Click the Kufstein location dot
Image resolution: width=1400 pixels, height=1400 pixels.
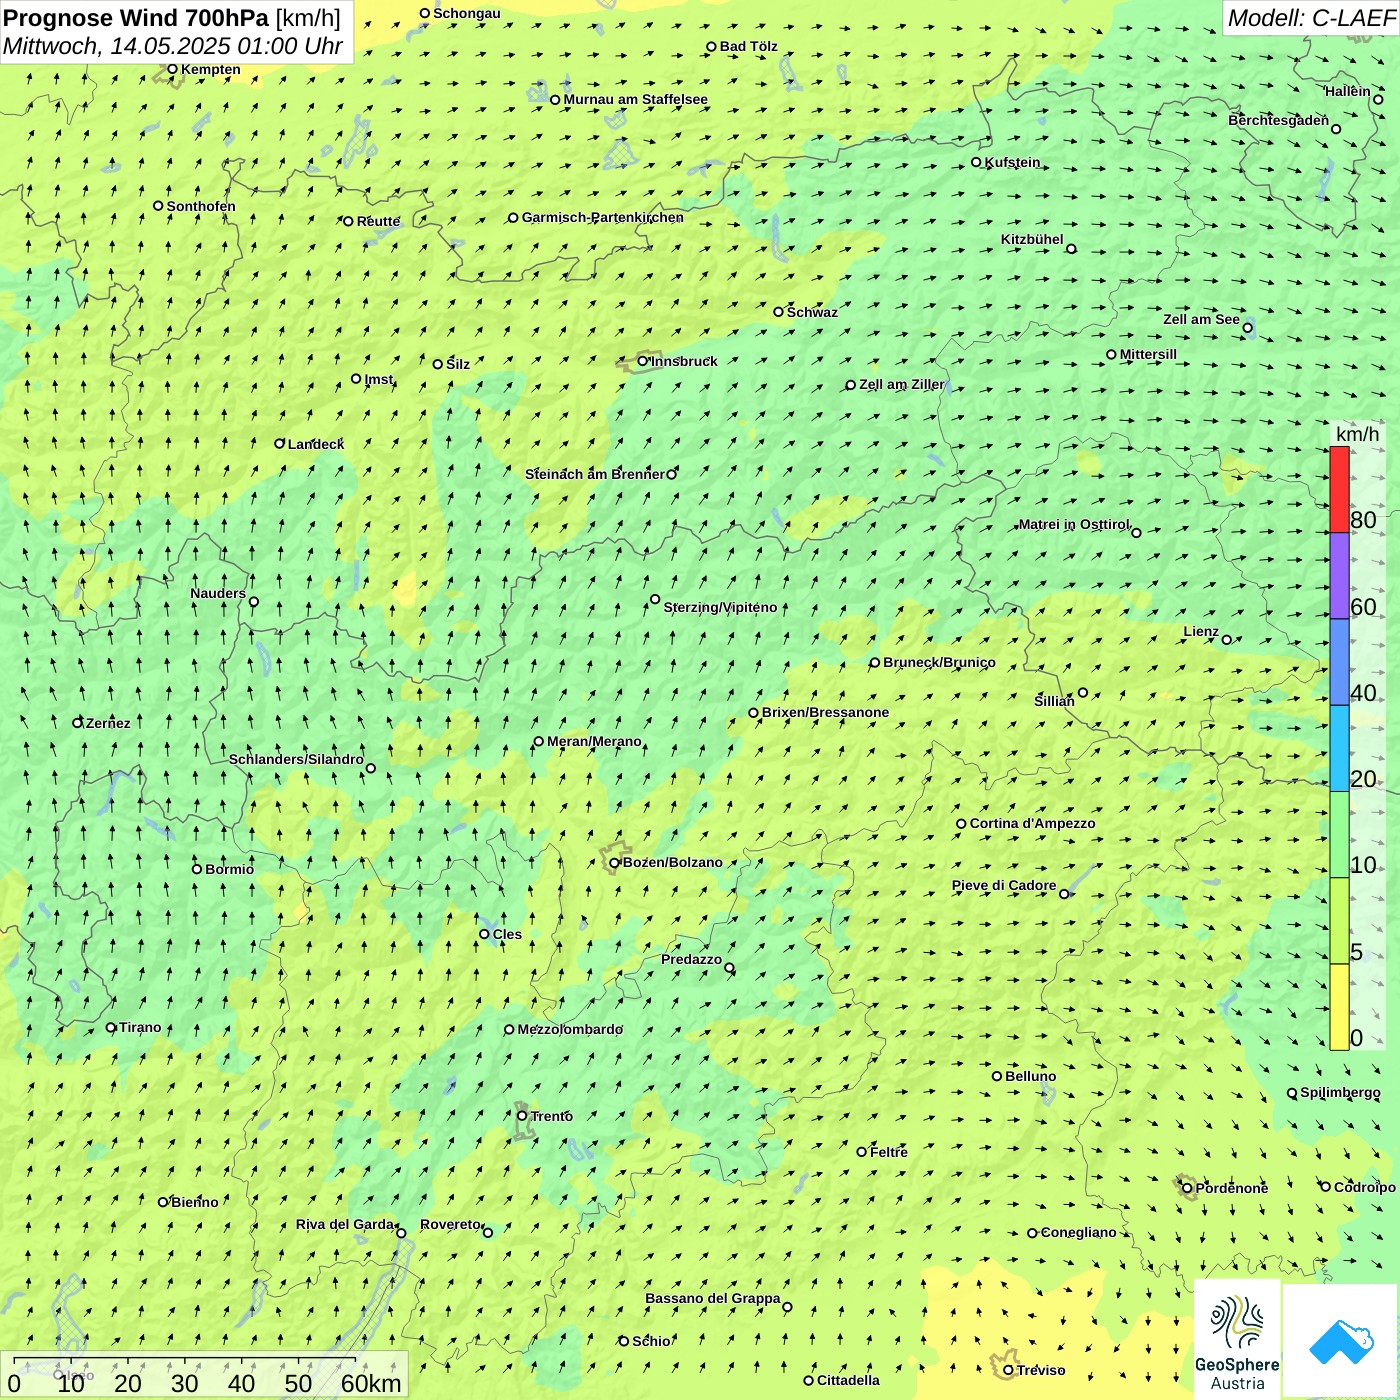[977, 162]
